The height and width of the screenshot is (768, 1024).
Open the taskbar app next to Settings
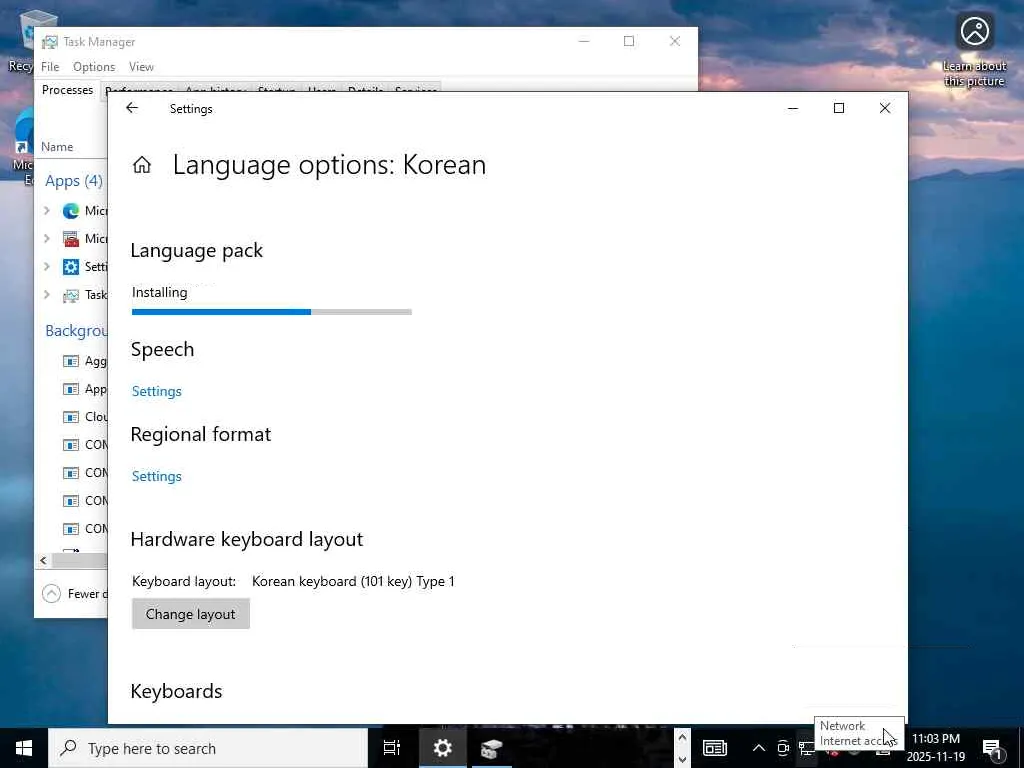(490, 748)
